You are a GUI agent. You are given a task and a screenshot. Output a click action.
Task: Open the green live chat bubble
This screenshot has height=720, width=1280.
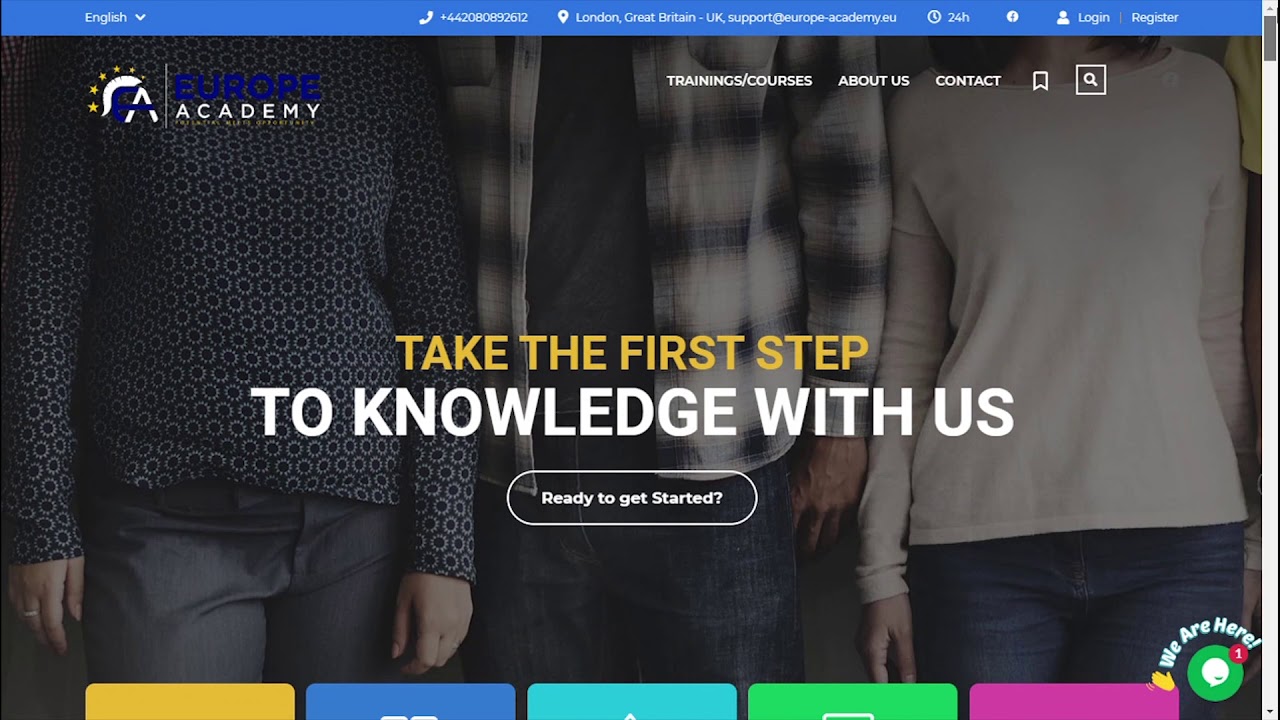tap(1215, 673)
